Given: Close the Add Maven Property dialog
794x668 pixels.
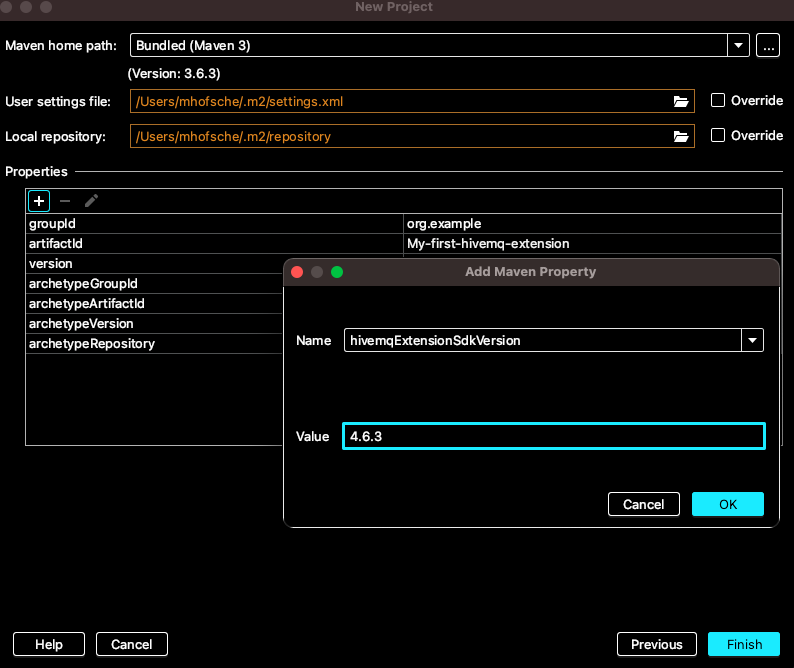Looking at the screenshot, I should tap(297, 272).
